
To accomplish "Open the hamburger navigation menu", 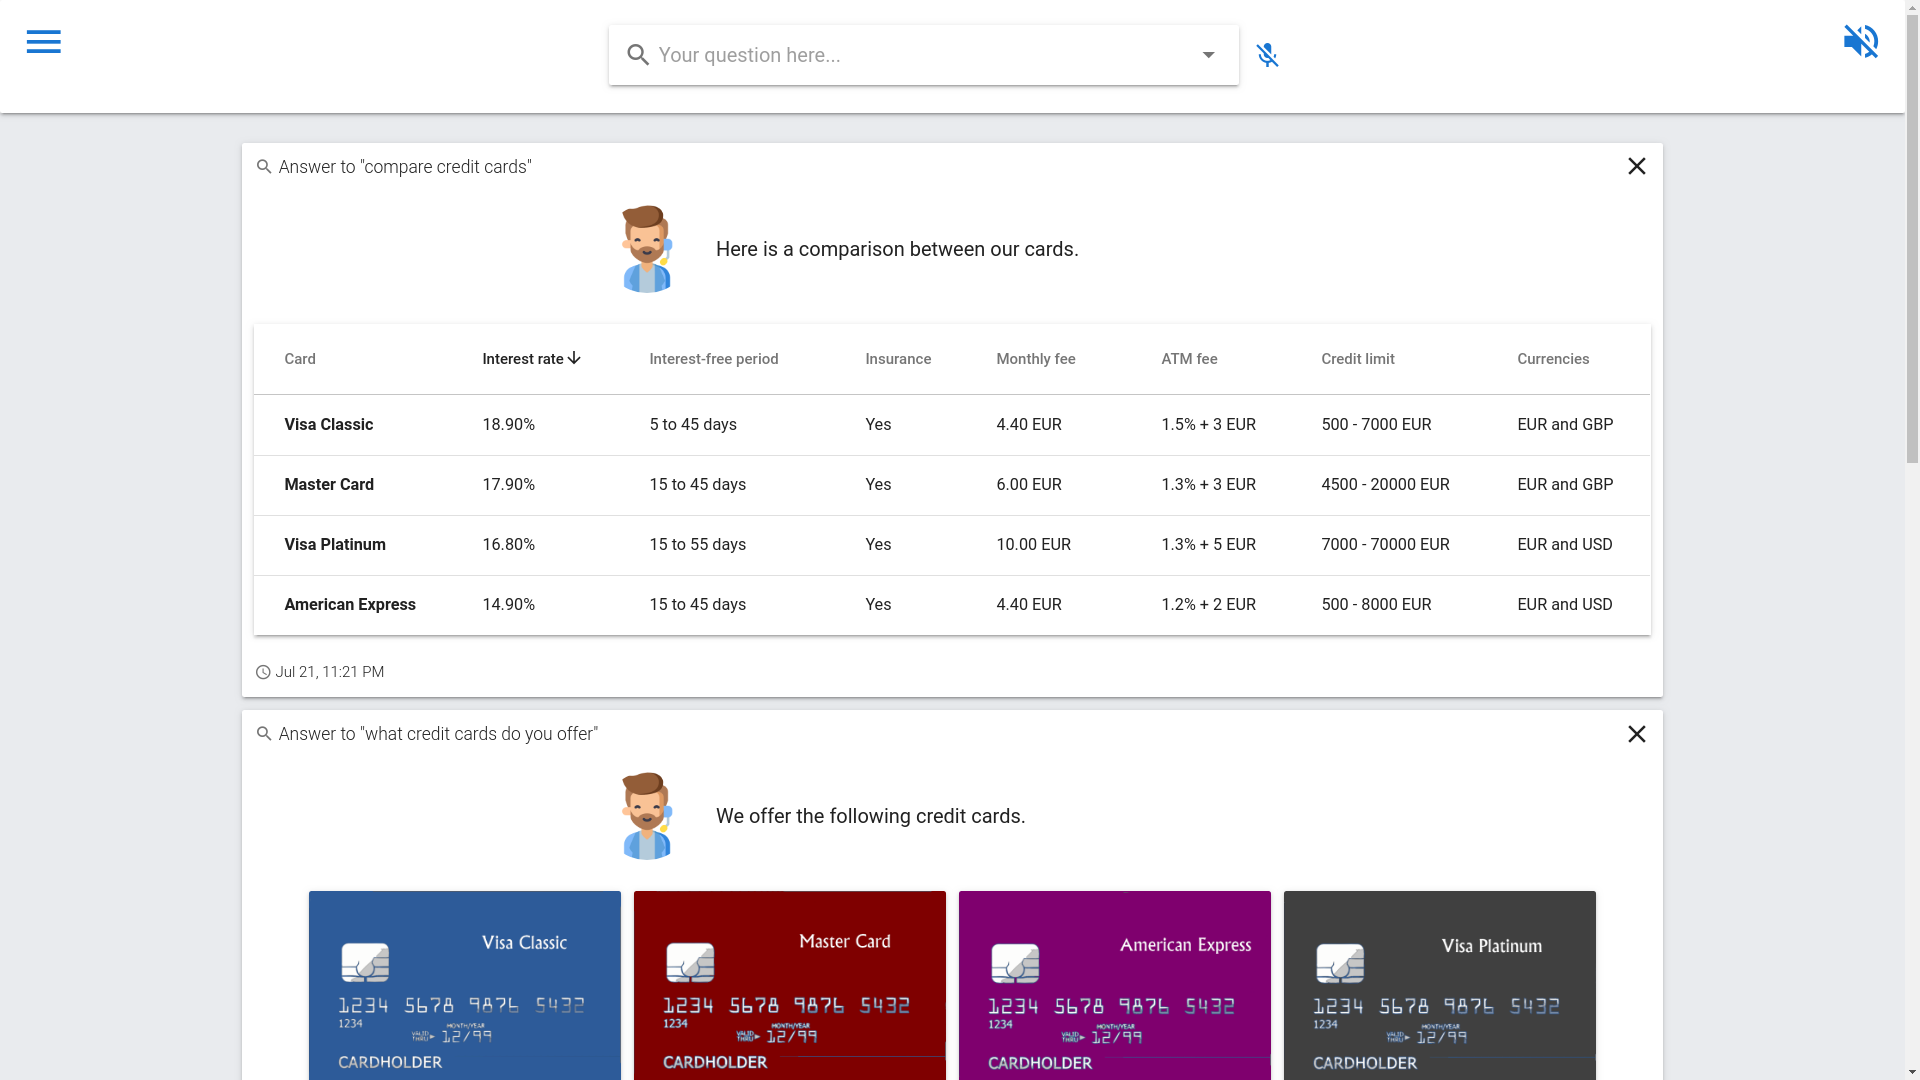I will [x=43, y=42].
